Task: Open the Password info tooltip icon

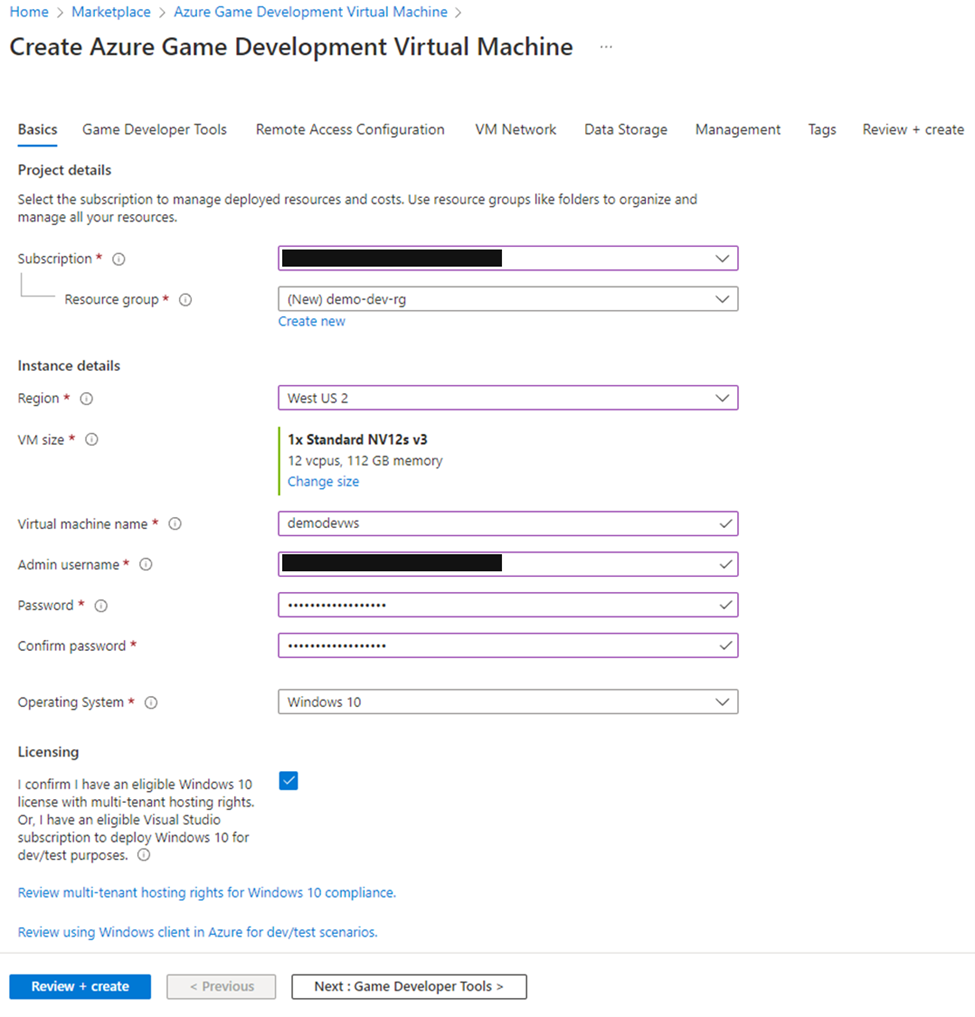Action: (100, 605)
